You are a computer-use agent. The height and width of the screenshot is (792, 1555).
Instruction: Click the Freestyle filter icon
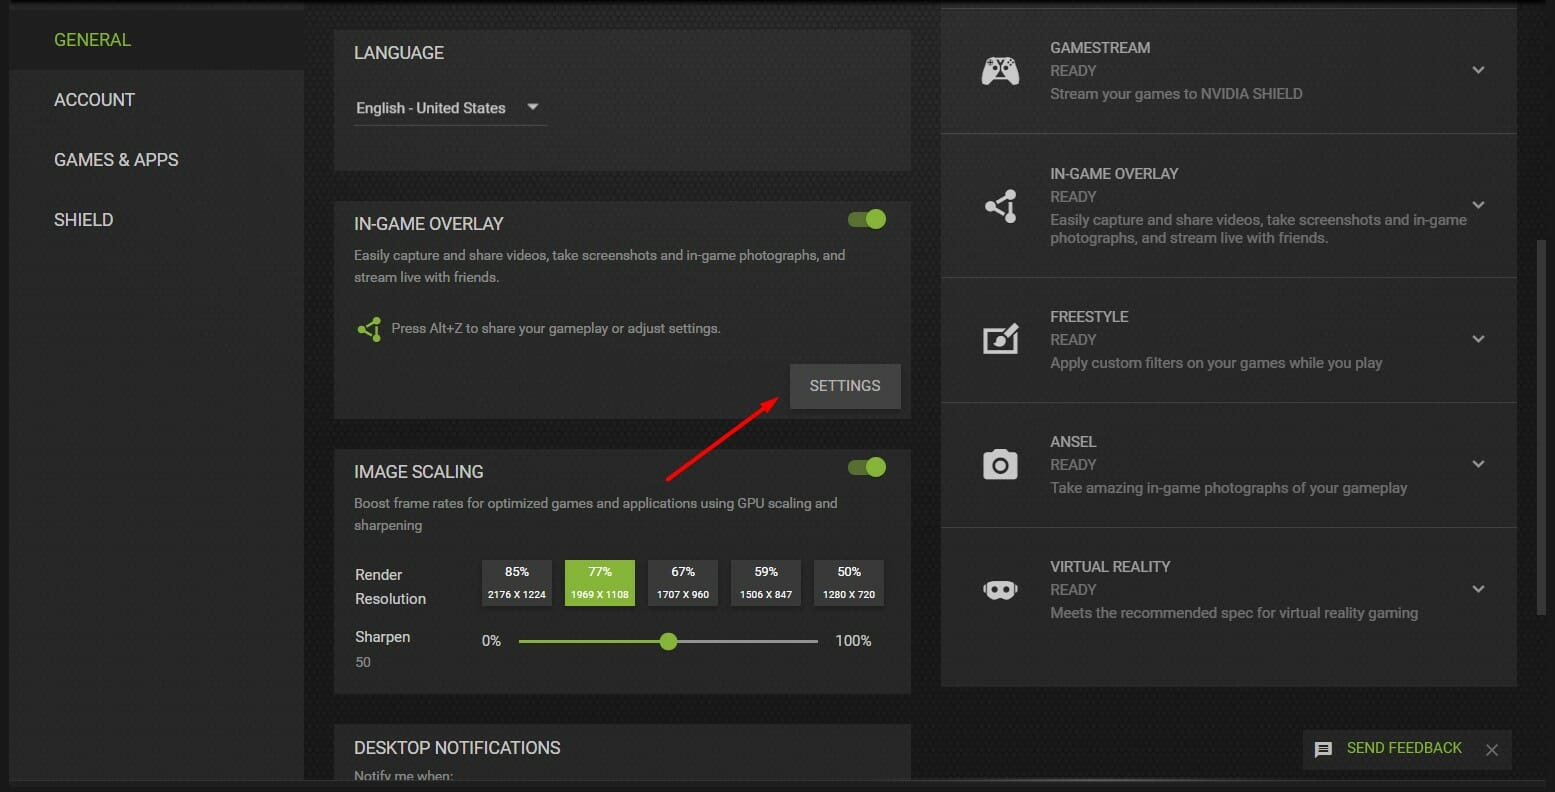pyautogui.click(x=1000, y=339)
